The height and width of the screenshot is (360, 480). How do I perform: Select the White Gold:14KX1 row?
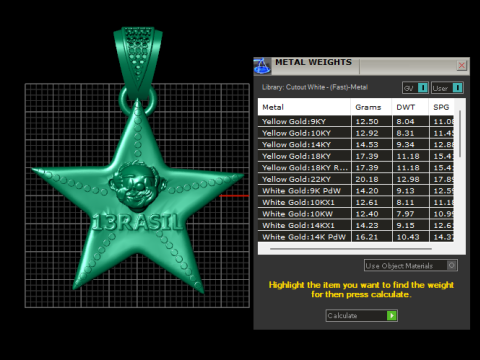(x=356, y=225)
